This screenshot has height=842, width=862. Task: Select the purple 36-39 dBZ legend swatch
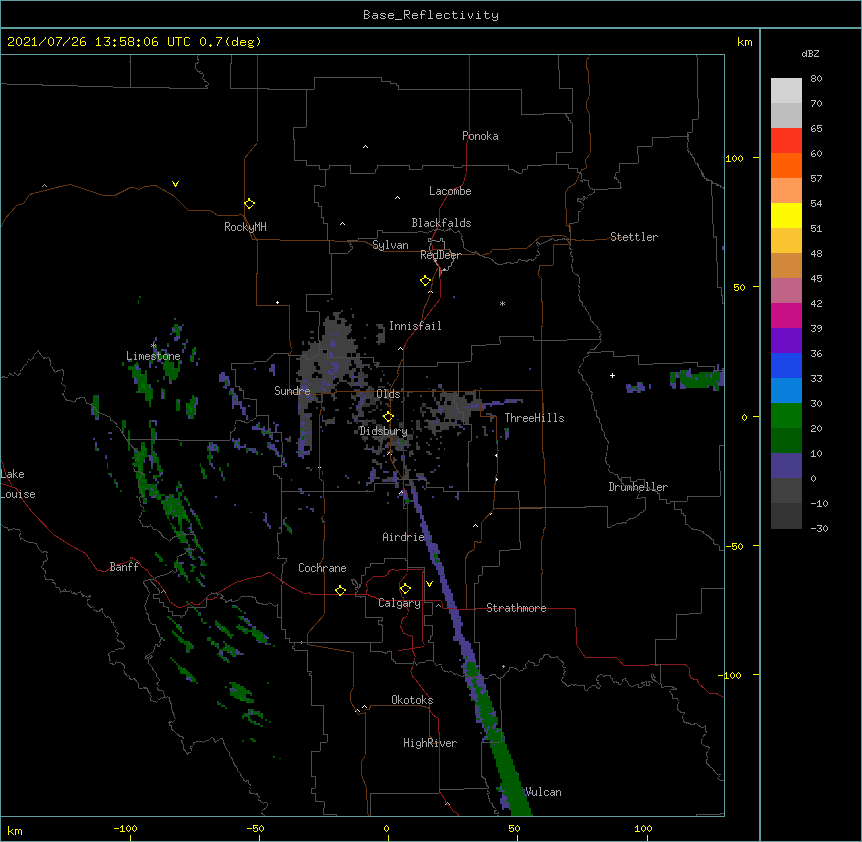[x=786, y=341]
